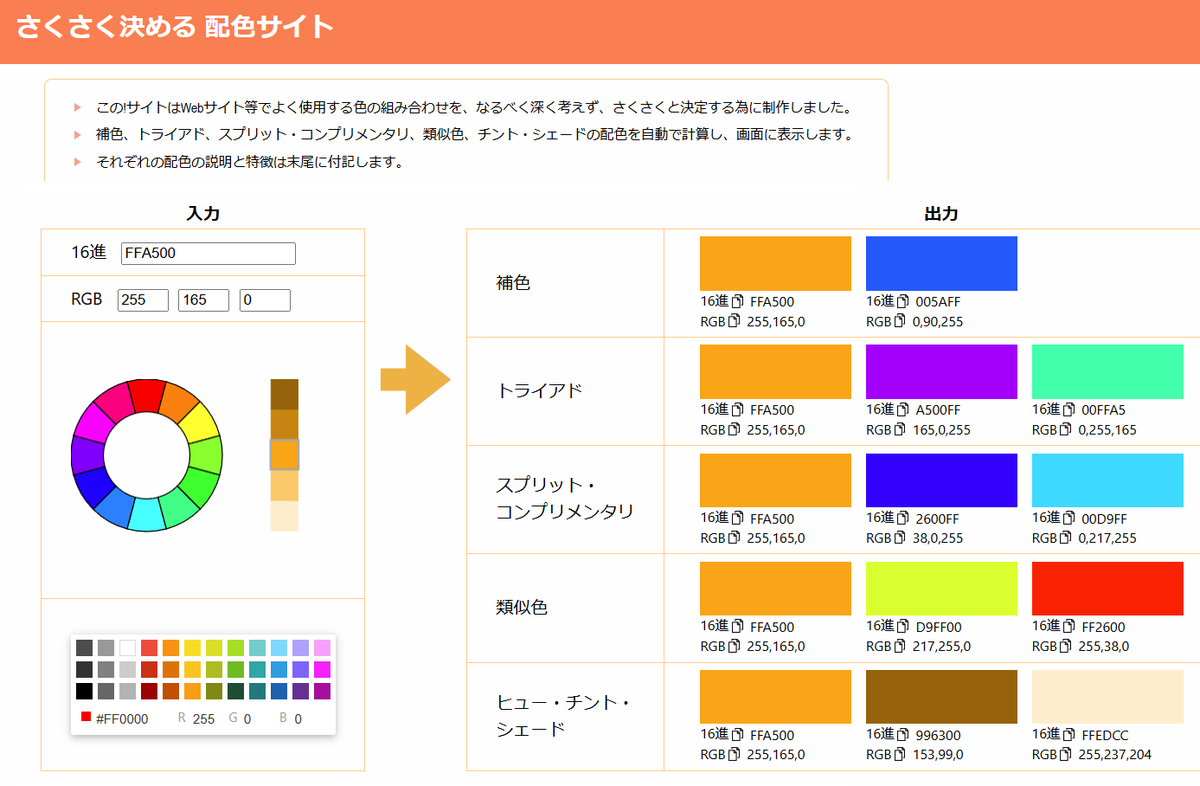1200x786 pixels.
Task: Focus the RGB red field showing 255
Action: (143, 300)
